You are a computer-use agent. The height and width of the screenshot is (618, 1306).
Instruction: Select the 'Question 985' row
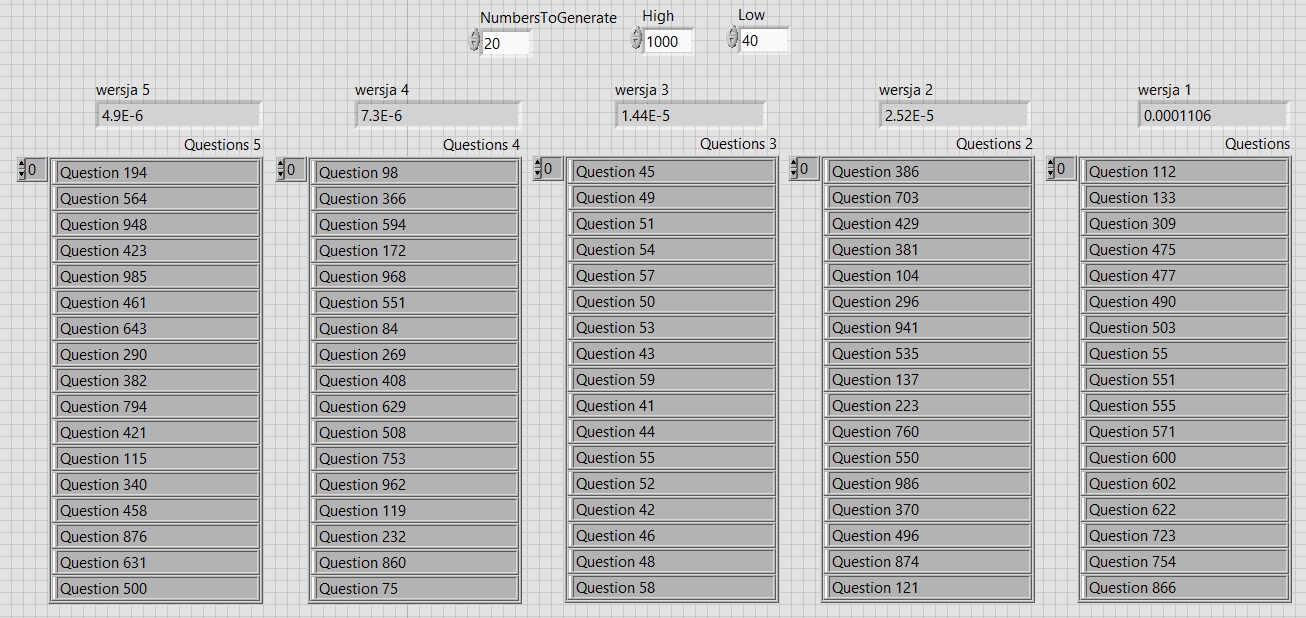157,276
